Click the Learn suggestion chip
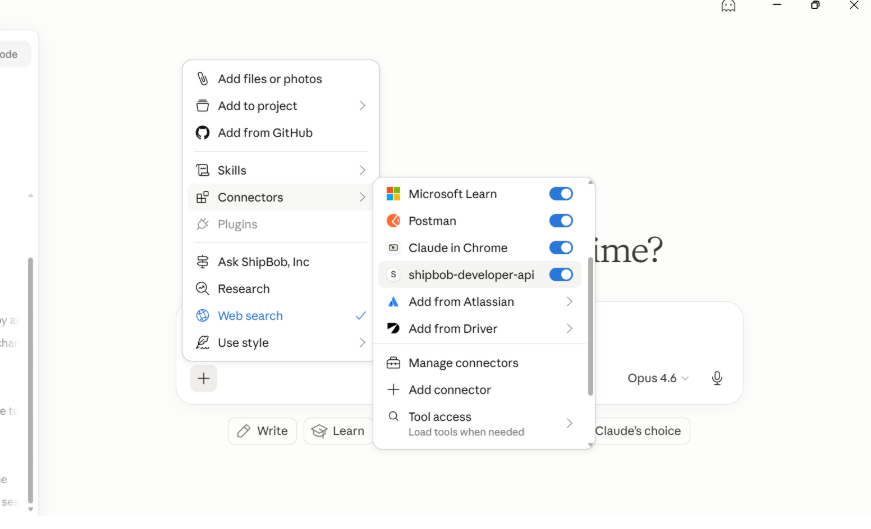 [338, 431]
